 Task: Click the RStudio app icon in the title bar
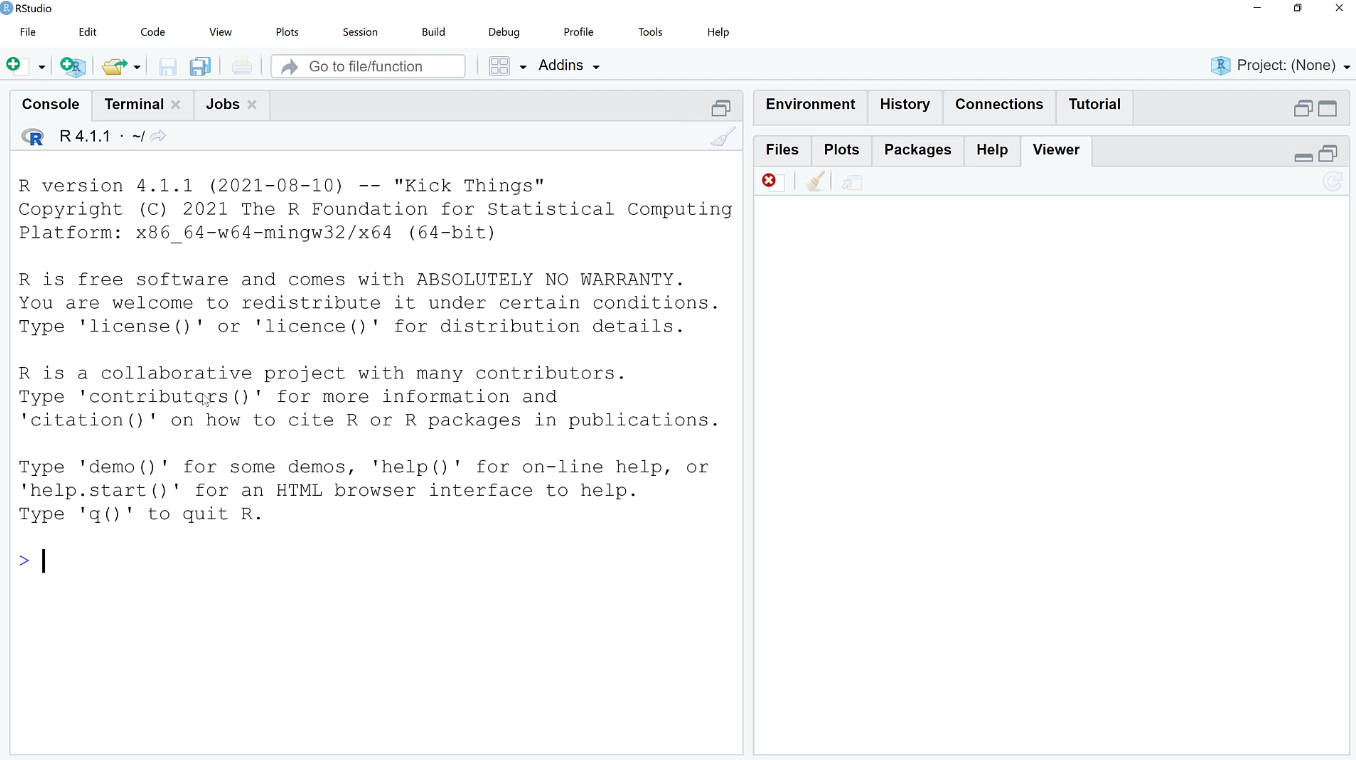click(x=7, y=8)
